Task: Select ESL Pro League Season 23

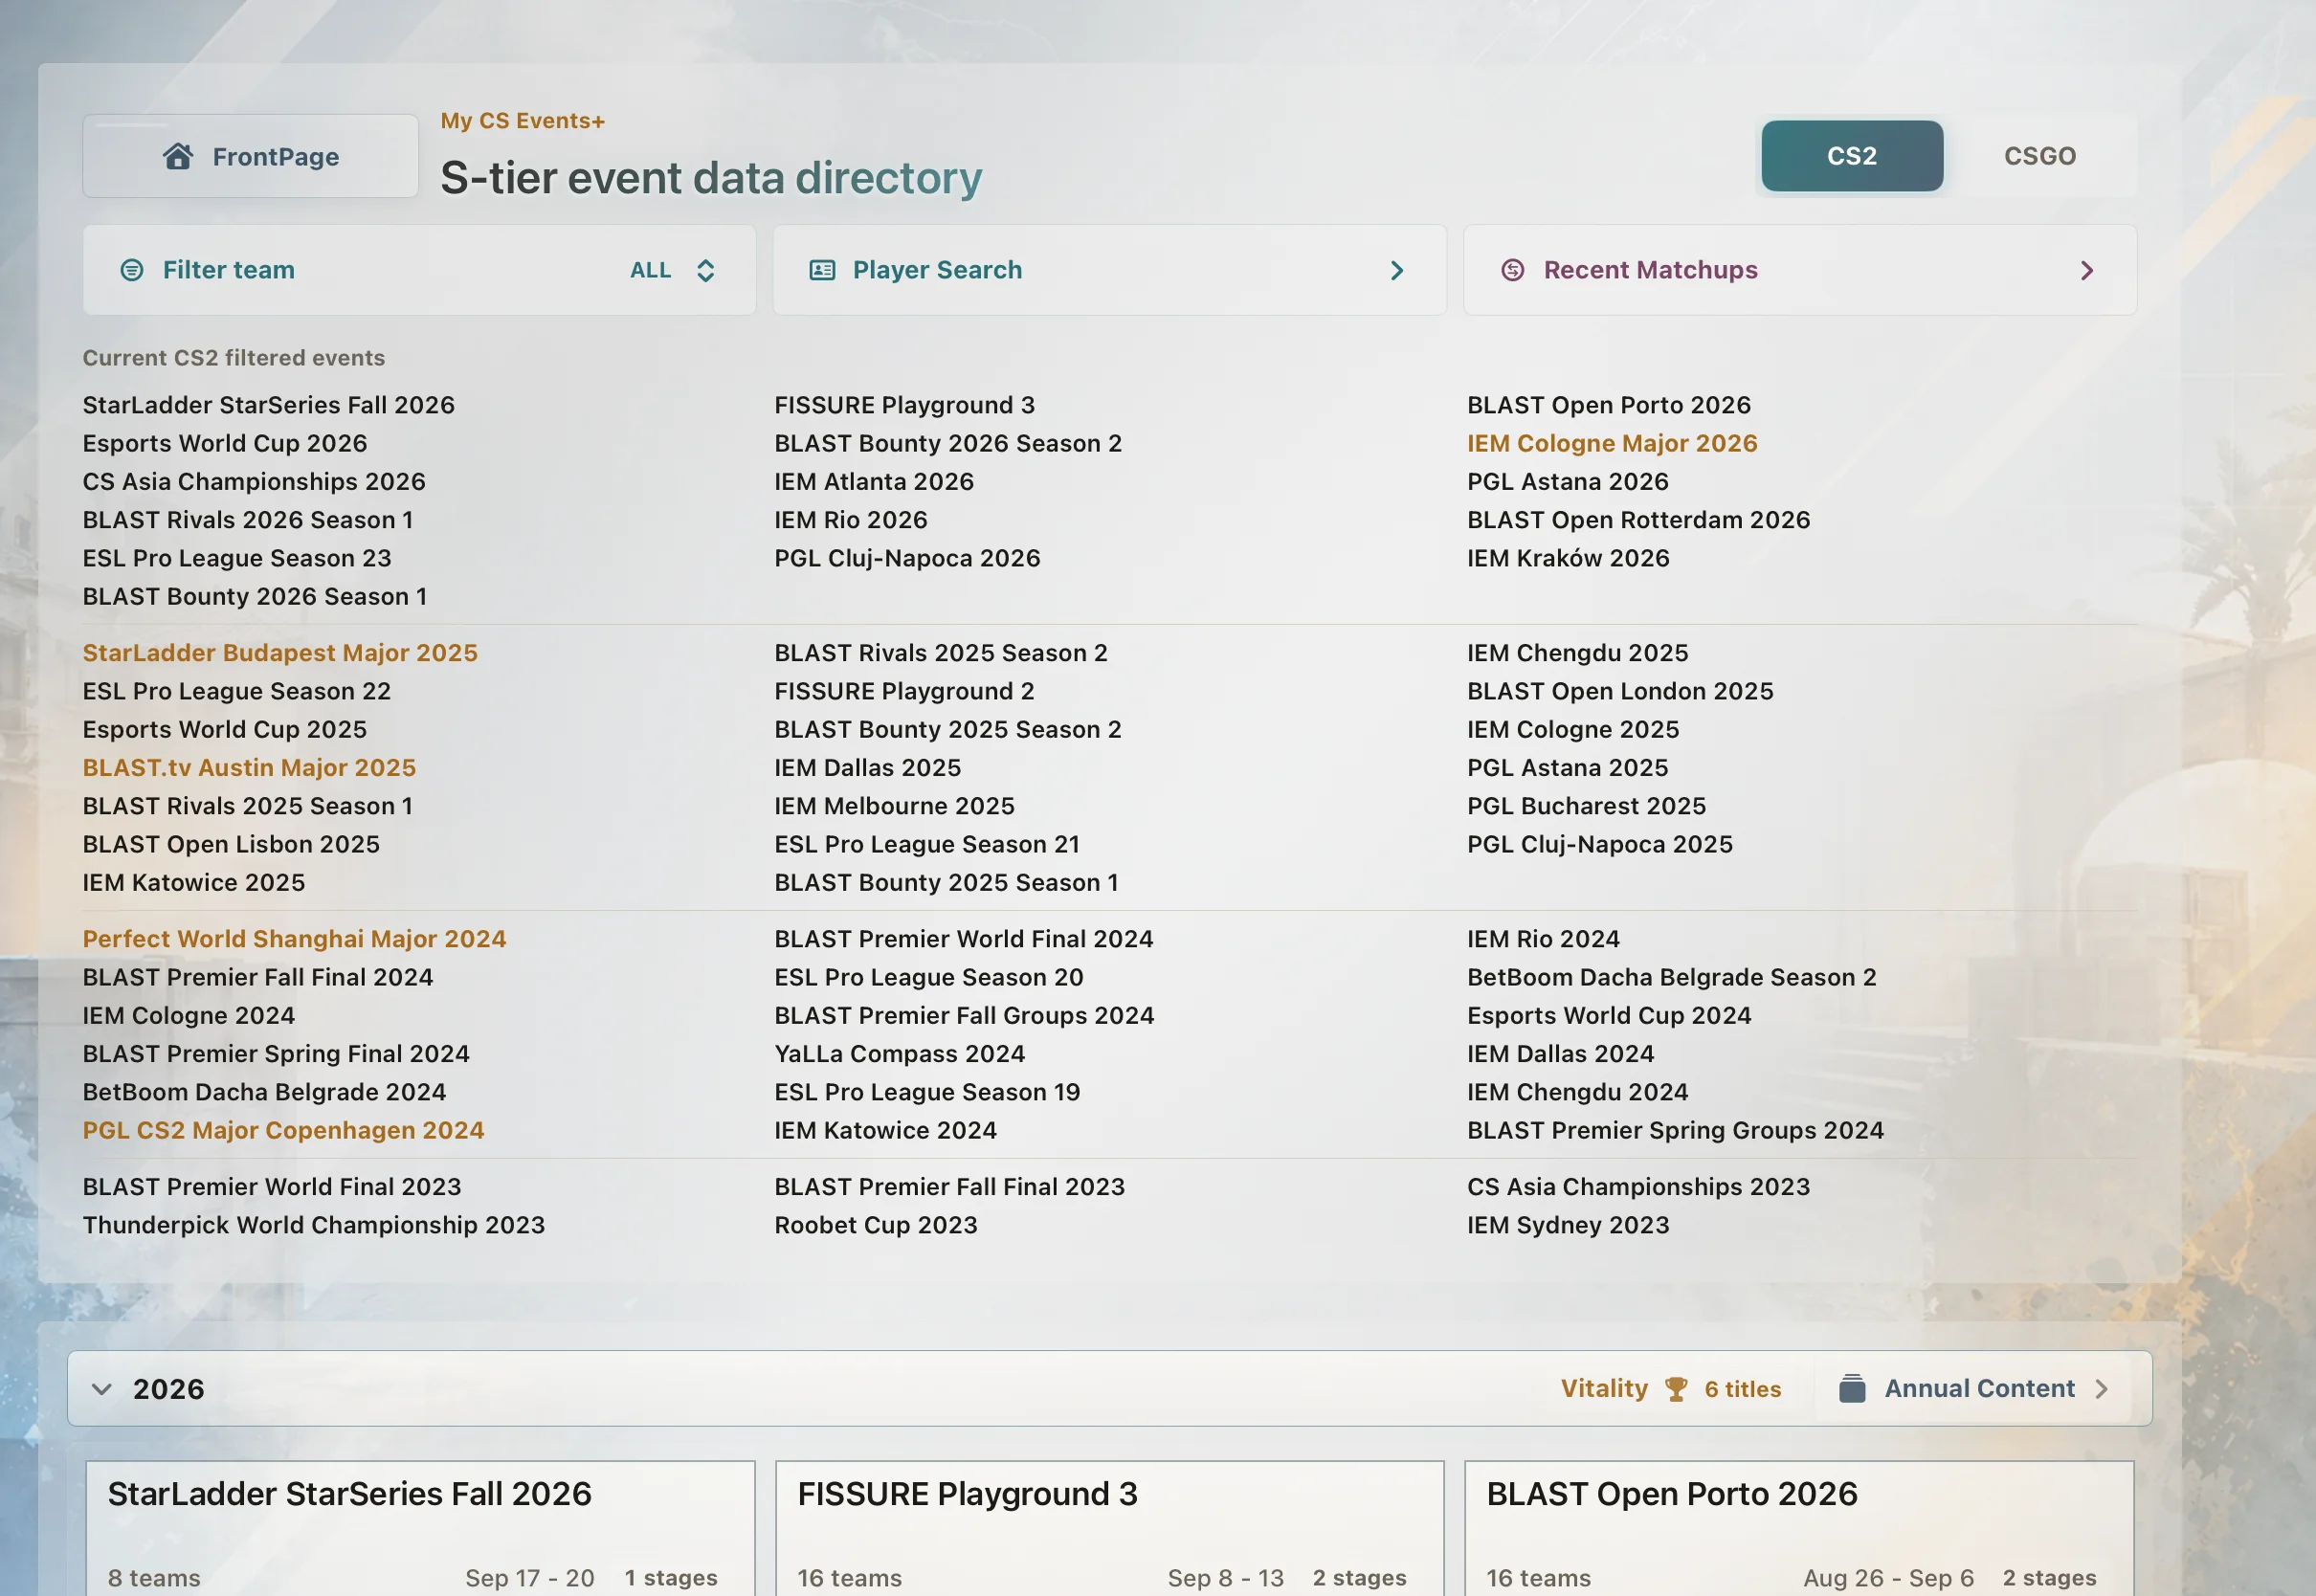Action: (x=237, y=558)
